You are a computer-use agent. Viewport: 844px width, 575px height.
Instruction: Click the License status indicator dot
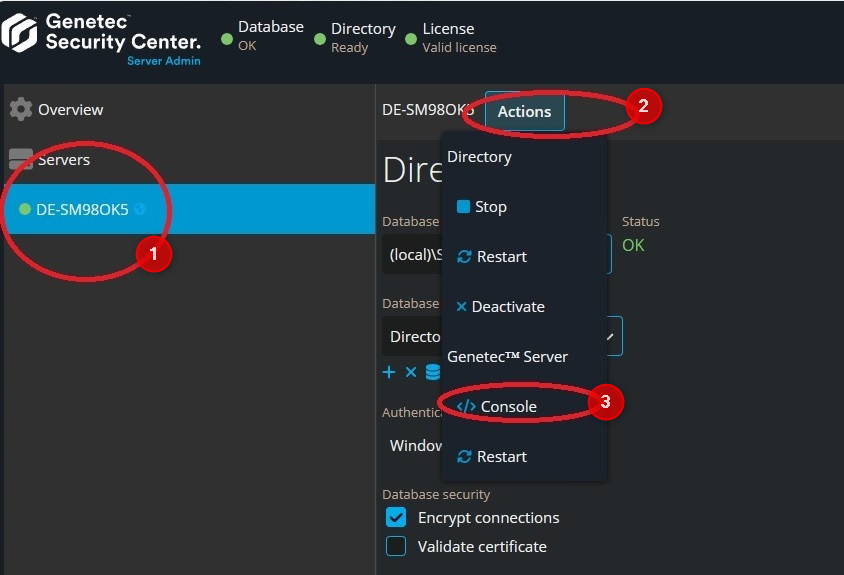pyautogui.click(x=411, y=39)
